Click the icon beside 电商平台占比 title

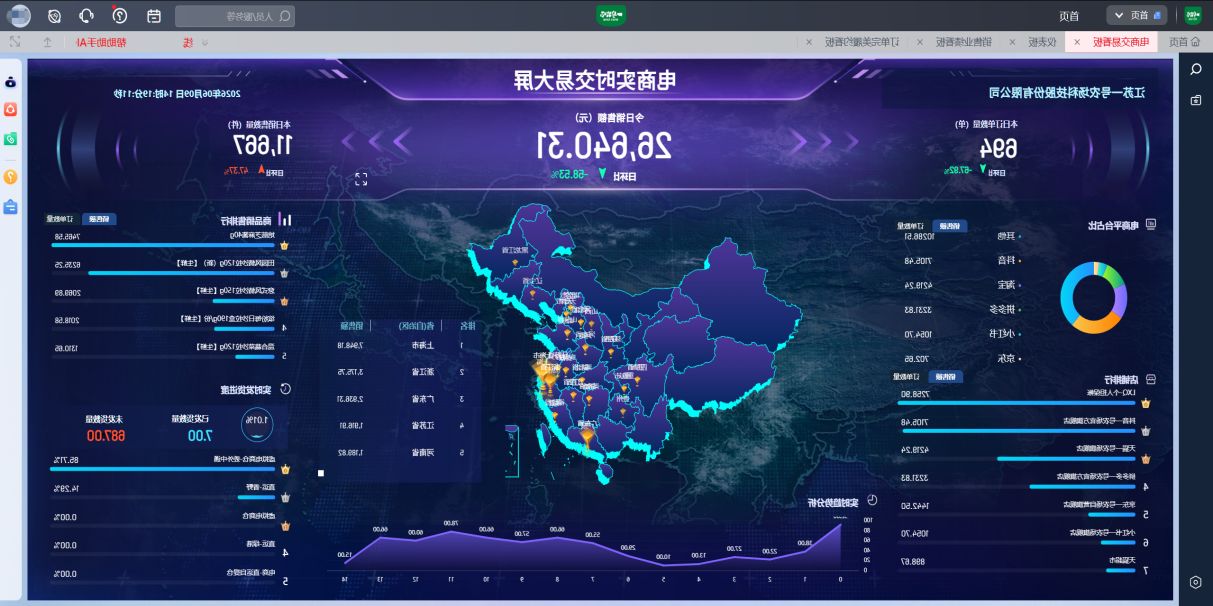tap(1151, 225)
